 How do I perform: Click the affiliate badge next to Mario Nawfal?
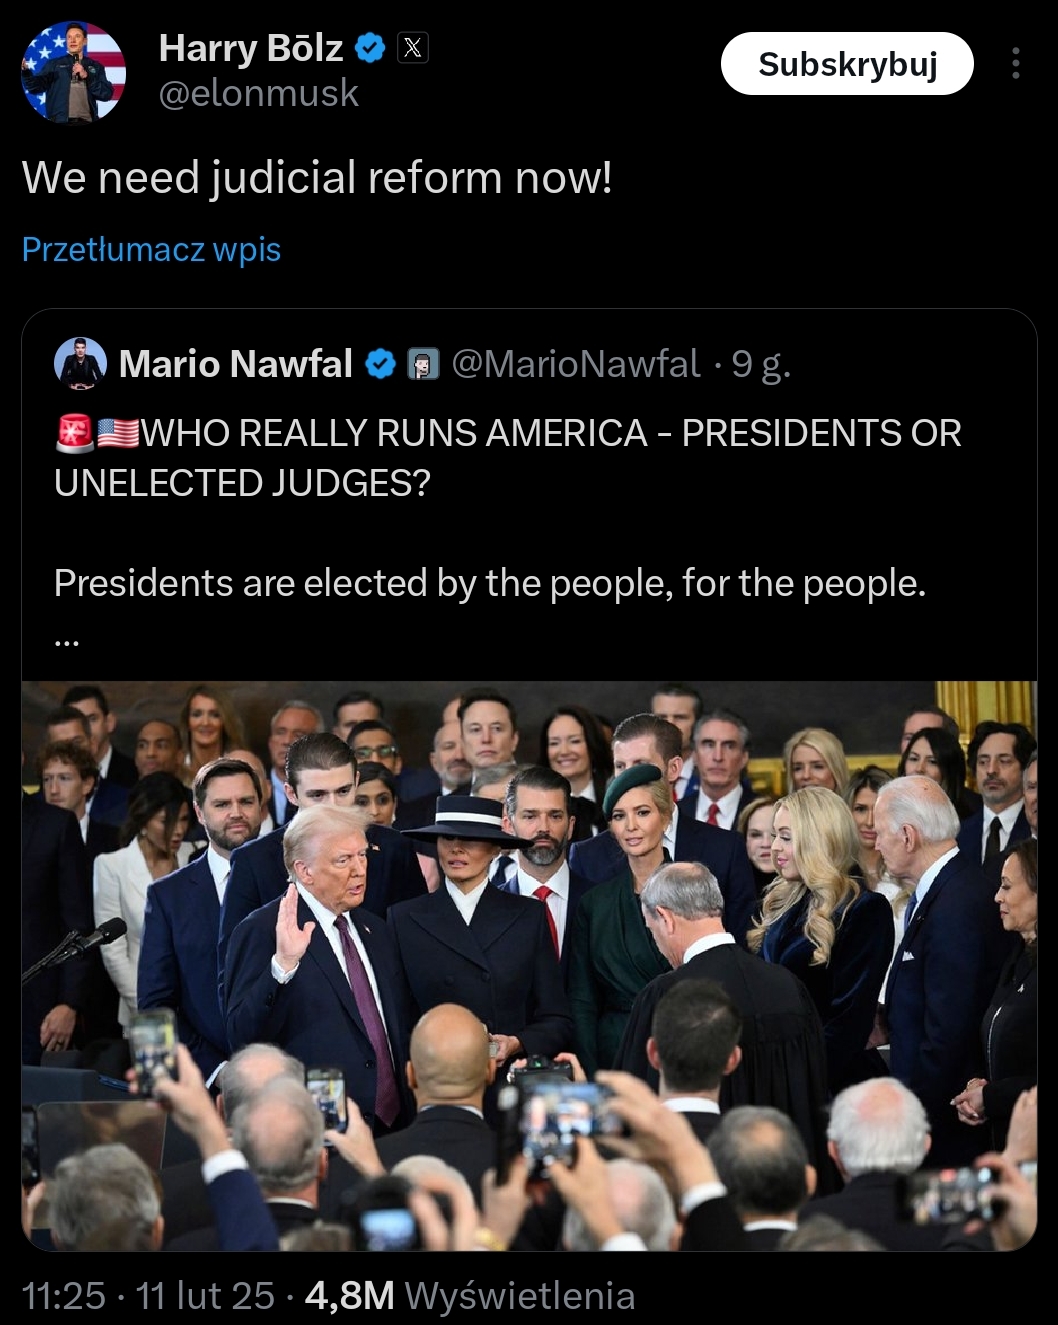click(x=424, y=364)
